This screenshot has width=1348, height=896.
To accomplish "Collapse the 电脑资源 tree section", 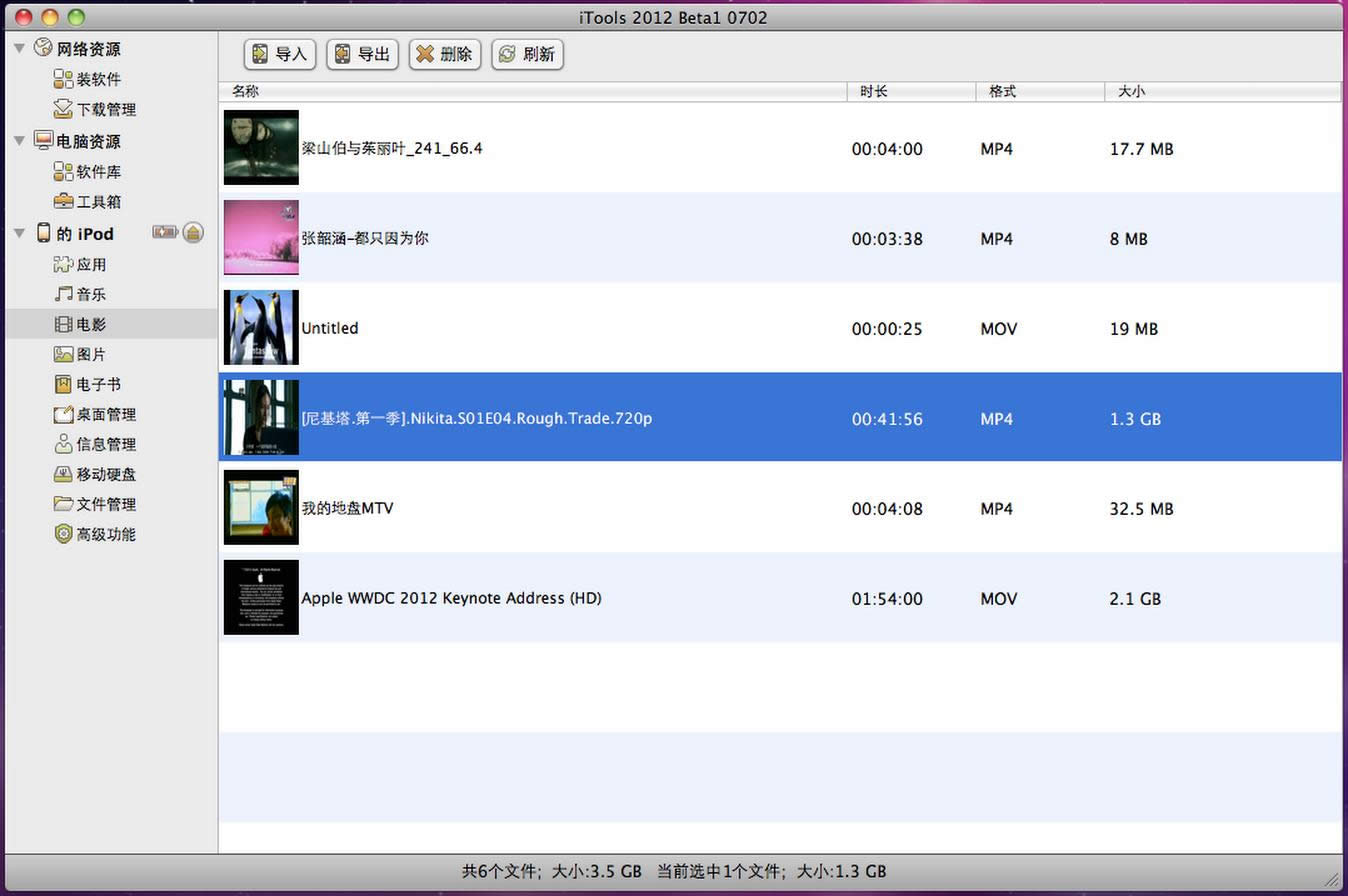I will coord(19,141).
